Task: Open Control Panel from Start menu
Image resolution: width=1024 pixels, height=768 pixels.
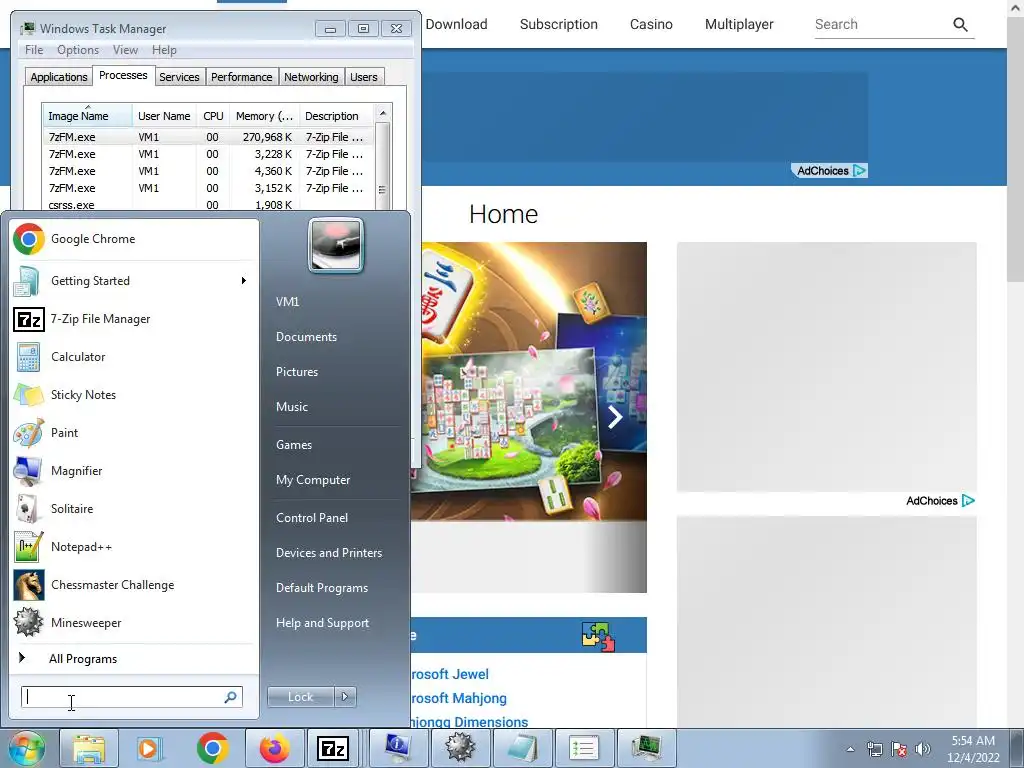Action: coord(312,518)
